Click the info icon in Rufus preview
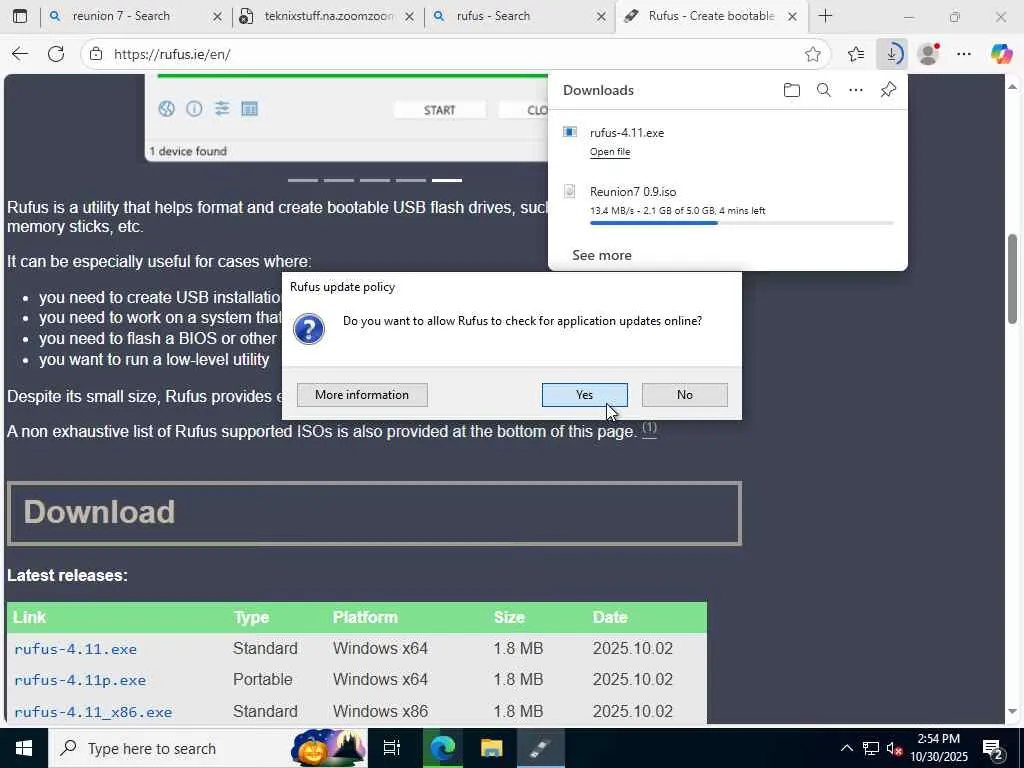The height and width of the screenshot is (768, 1024). [x=194, y=108]
